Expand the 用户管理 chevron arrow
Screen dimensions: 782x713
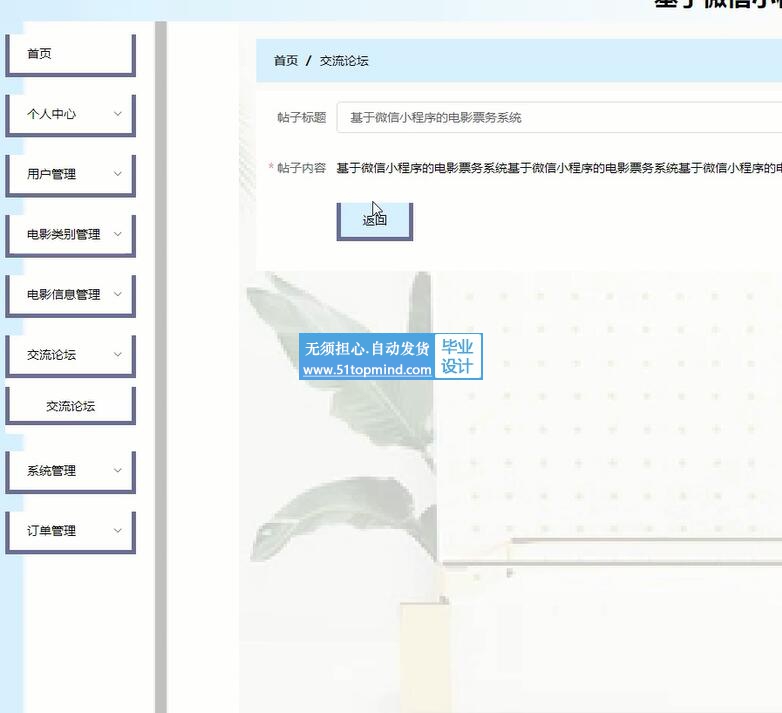click(118, 174)
